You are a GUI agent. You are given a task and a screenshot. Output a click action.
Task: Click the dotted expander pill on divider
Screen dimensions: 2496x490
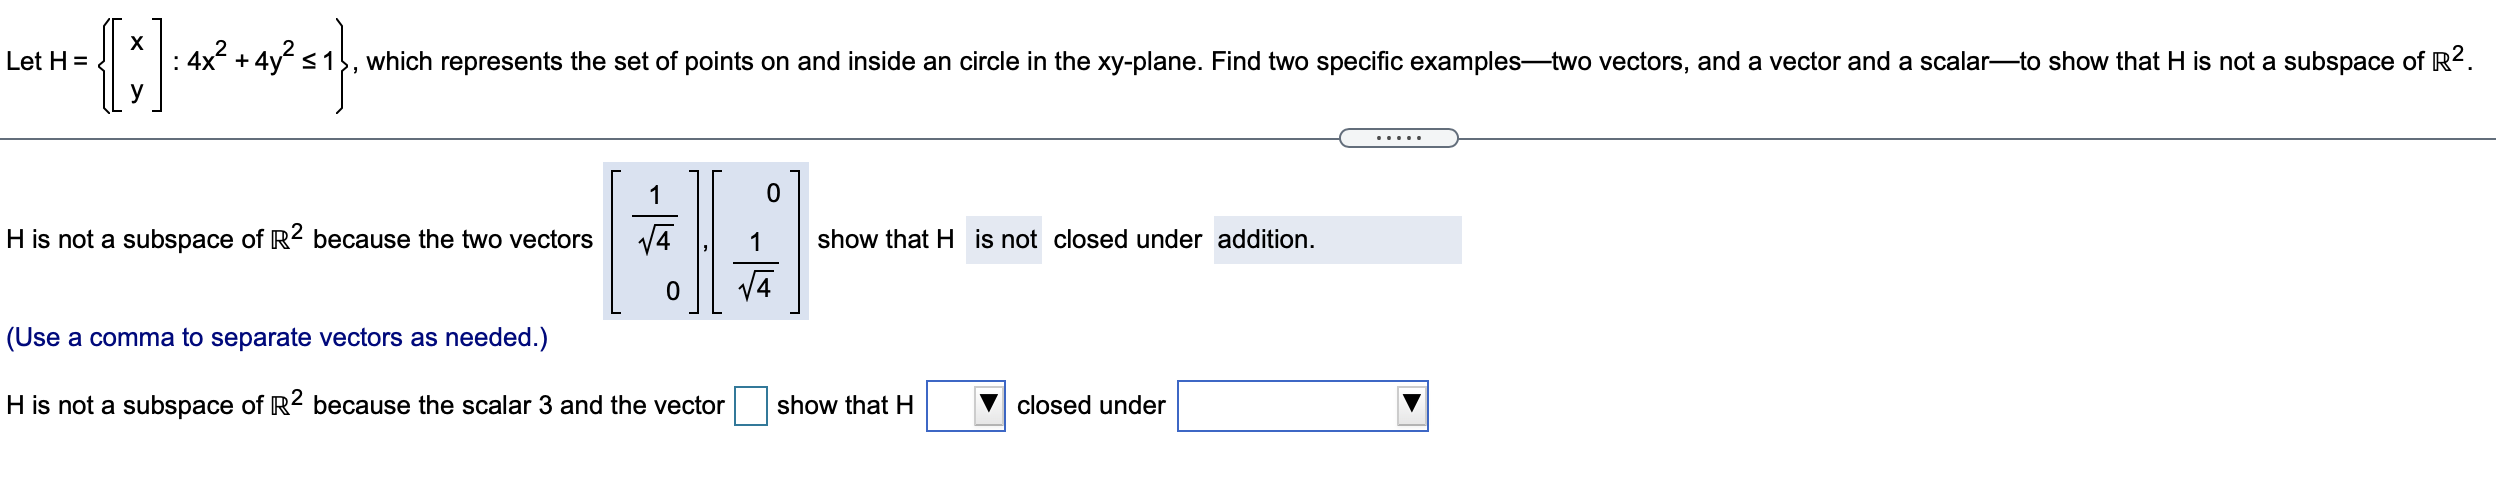pos(1398,138)
